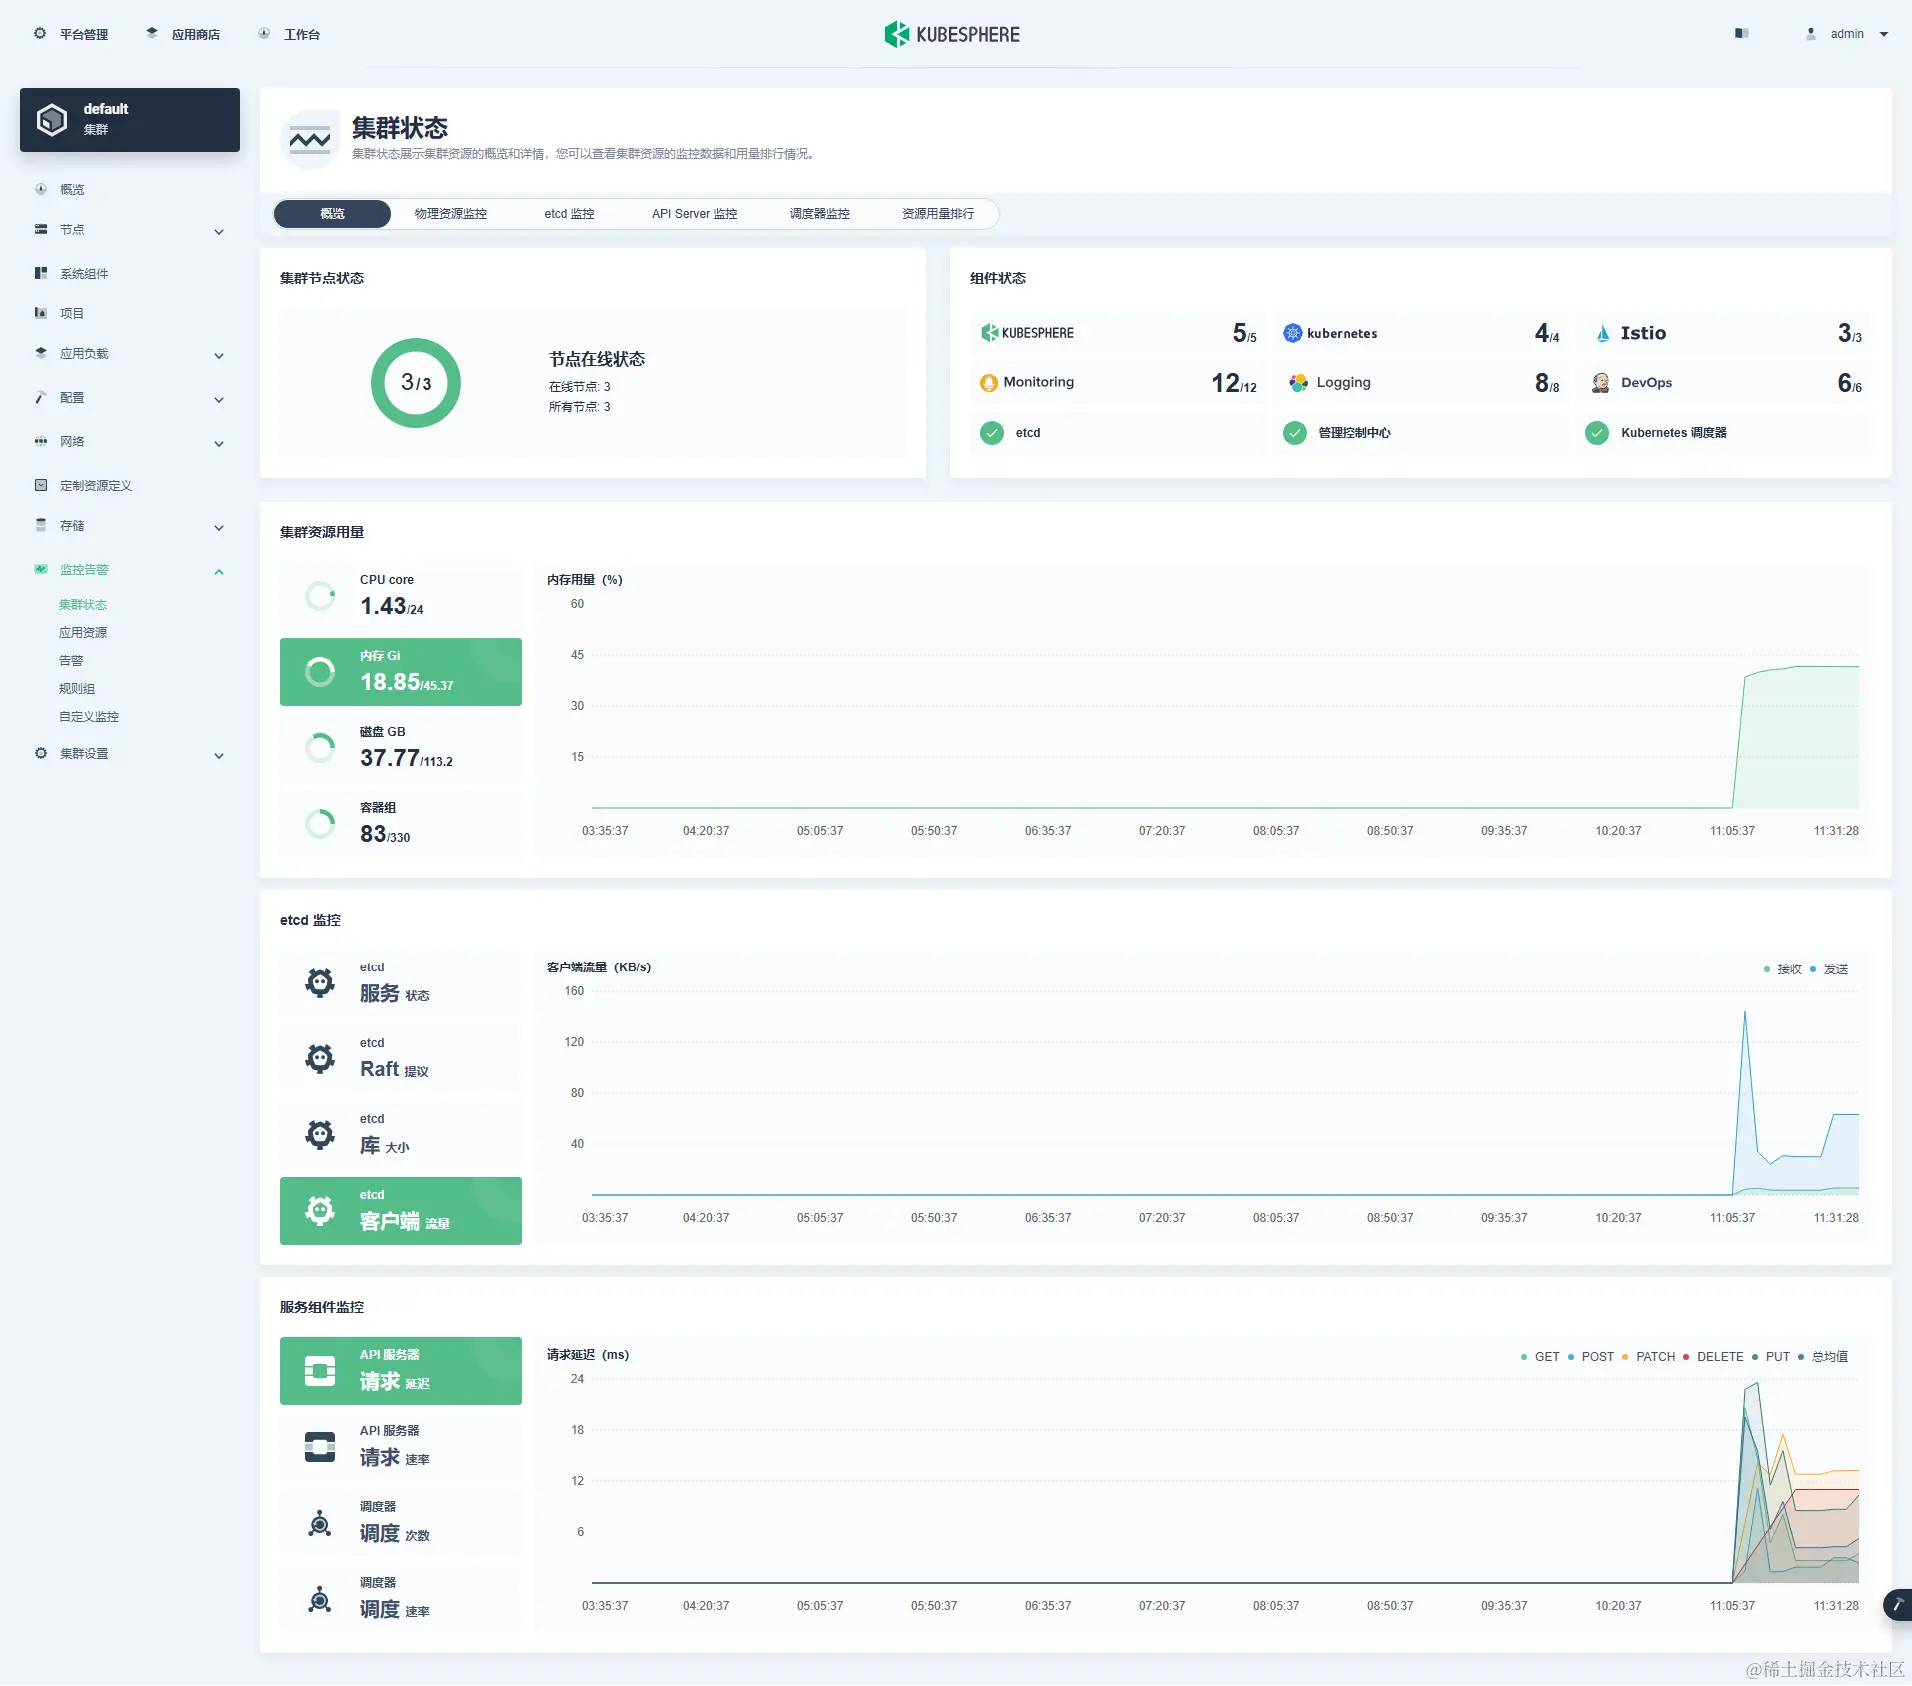Click the Istio component icon

[x=1601, y=333]
